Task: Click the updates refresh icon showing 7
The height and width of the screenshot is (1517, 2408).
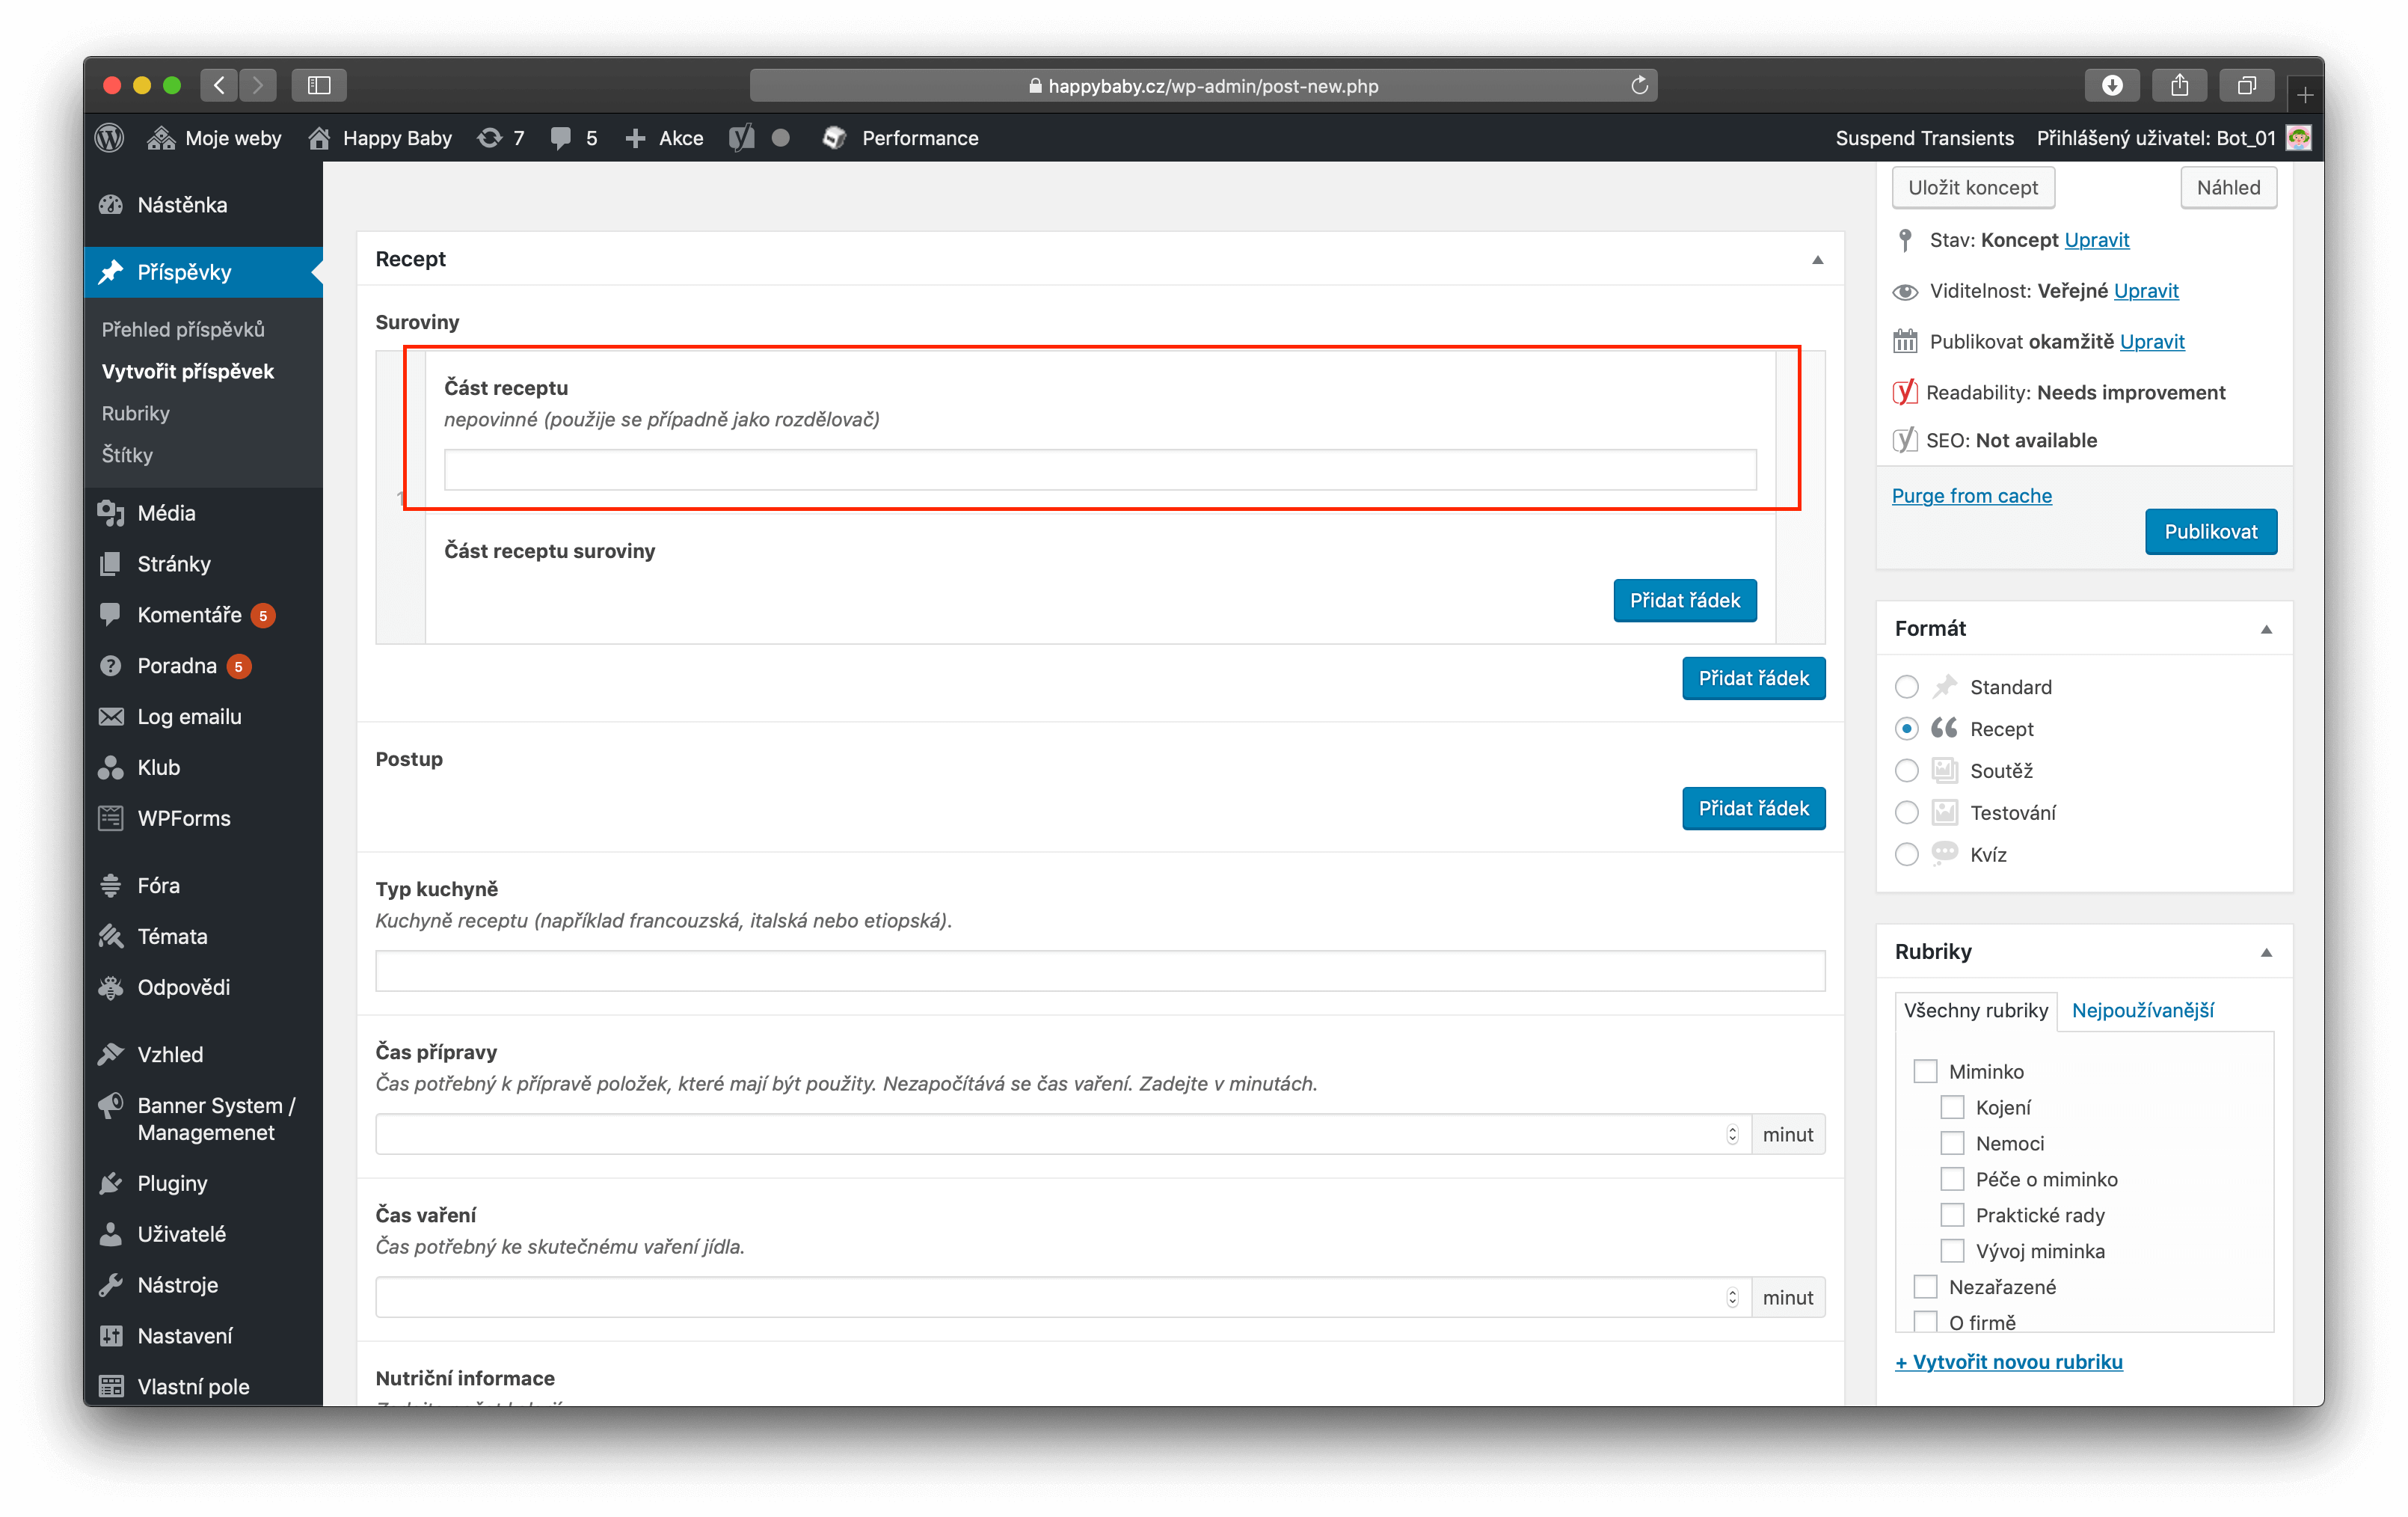Action: click(490, 138)
